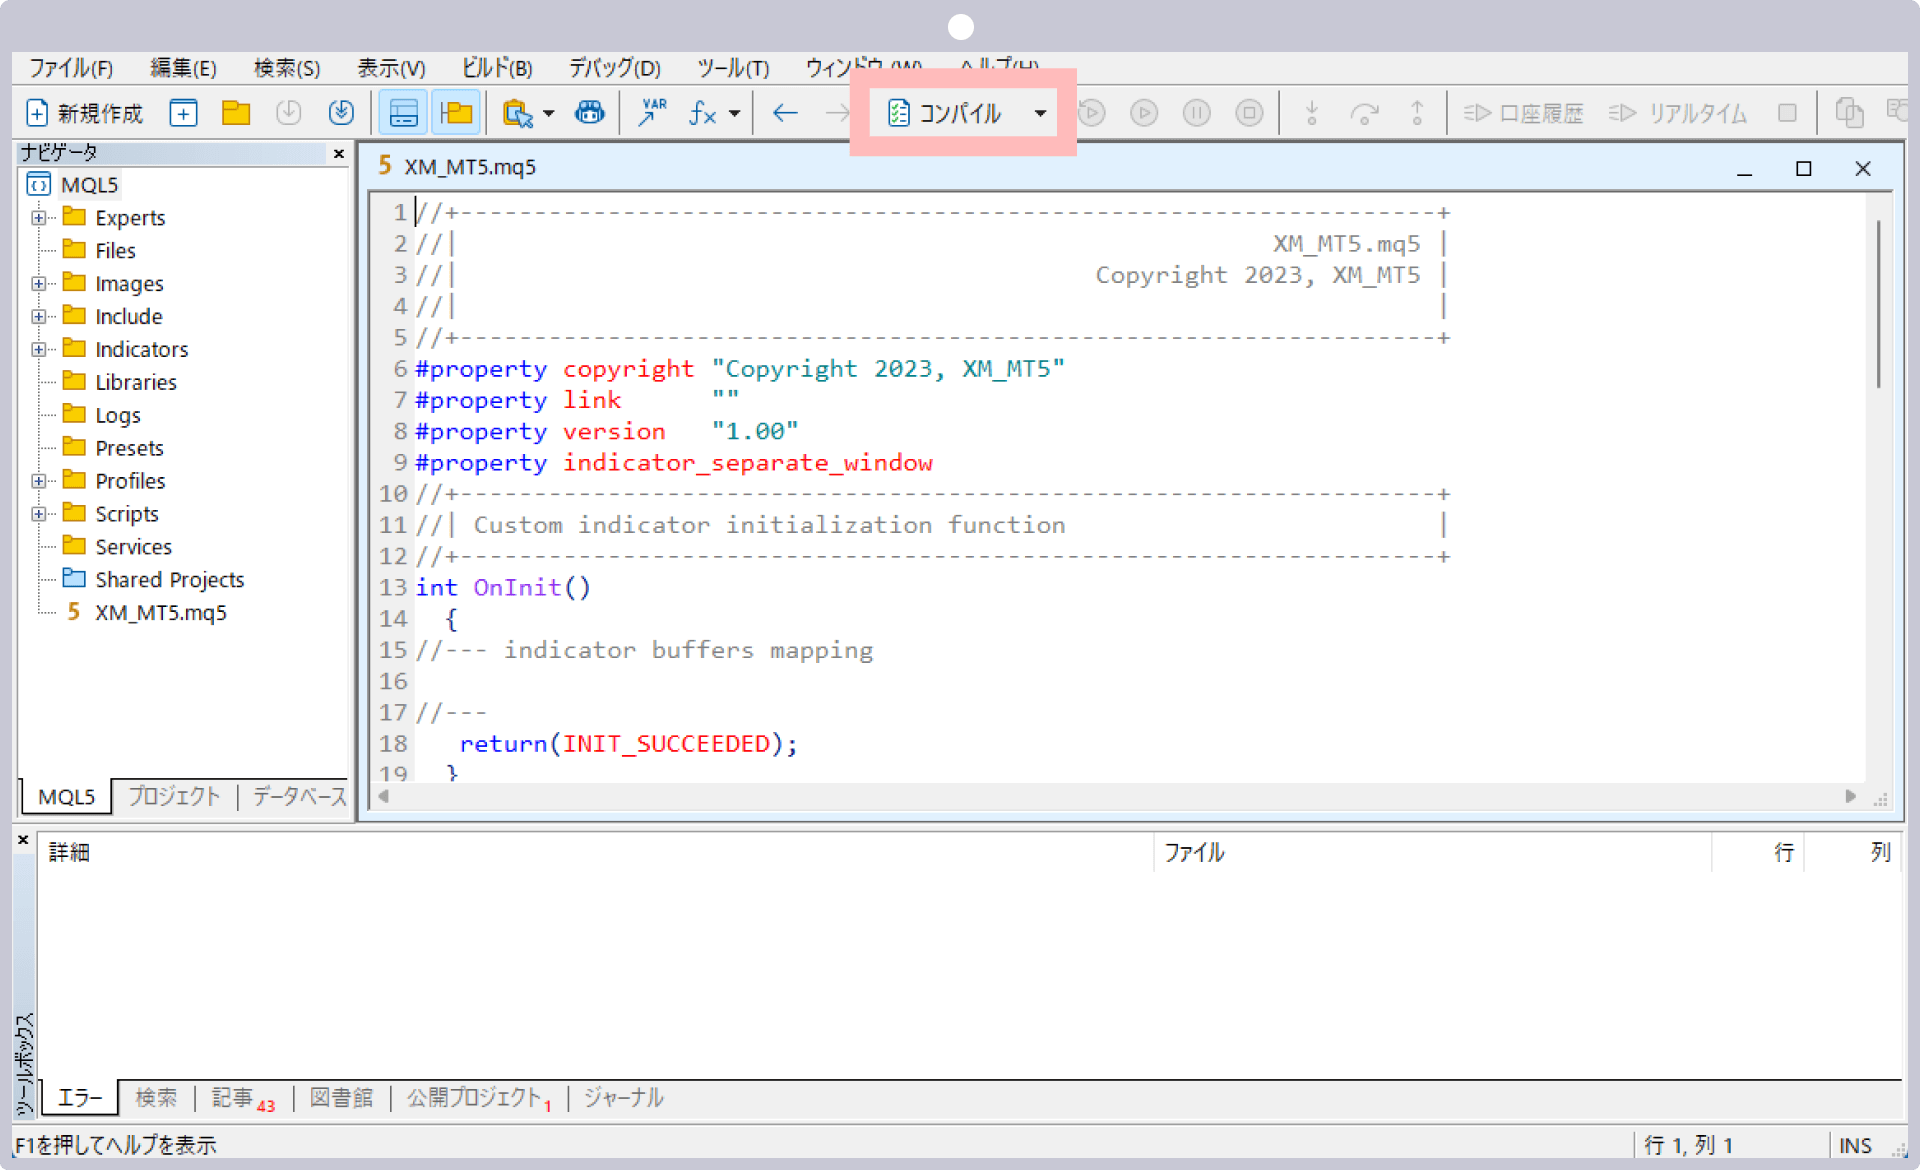
Task: Open dropdown next to clipboard cursor icon
Action: point(548,114)
